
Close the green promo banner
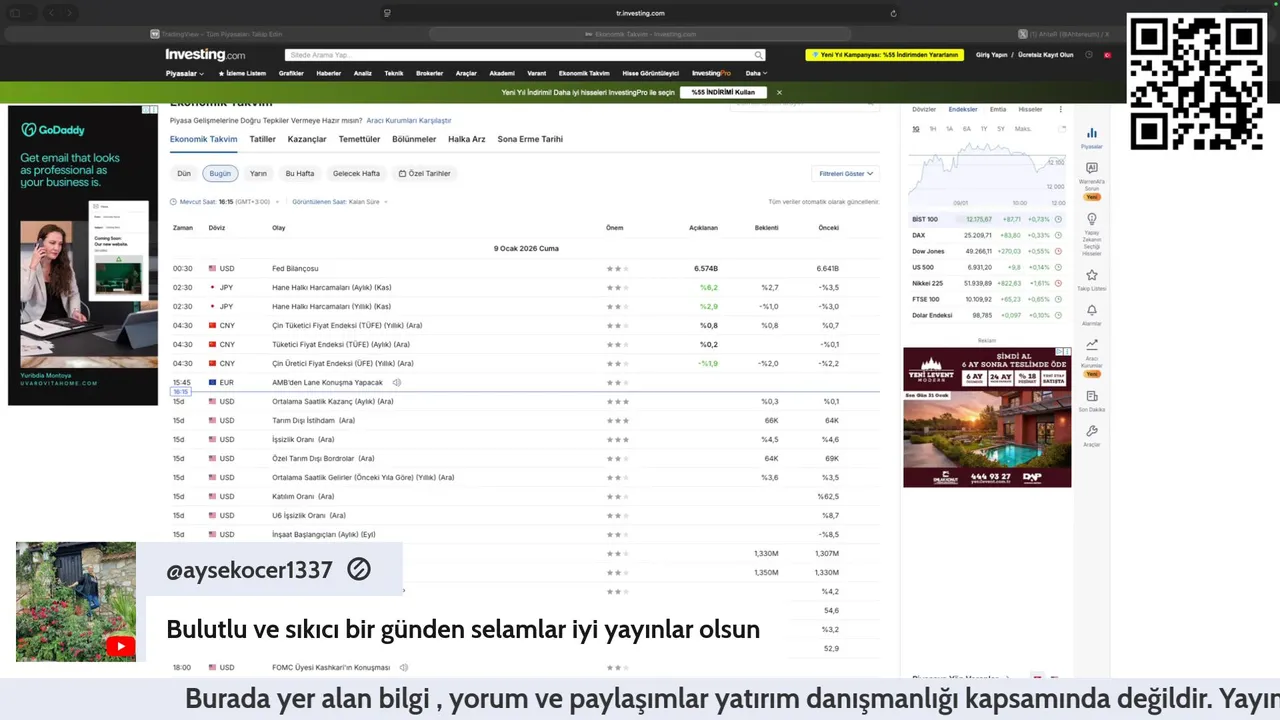779,92
